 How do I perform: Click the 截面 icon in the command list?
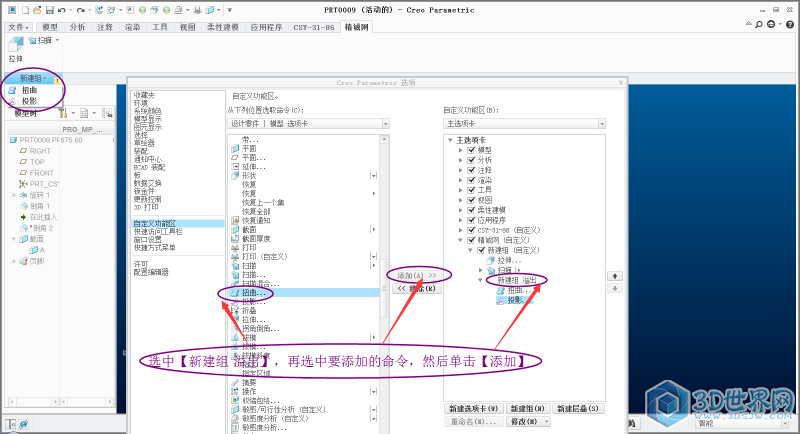point(235,229)
